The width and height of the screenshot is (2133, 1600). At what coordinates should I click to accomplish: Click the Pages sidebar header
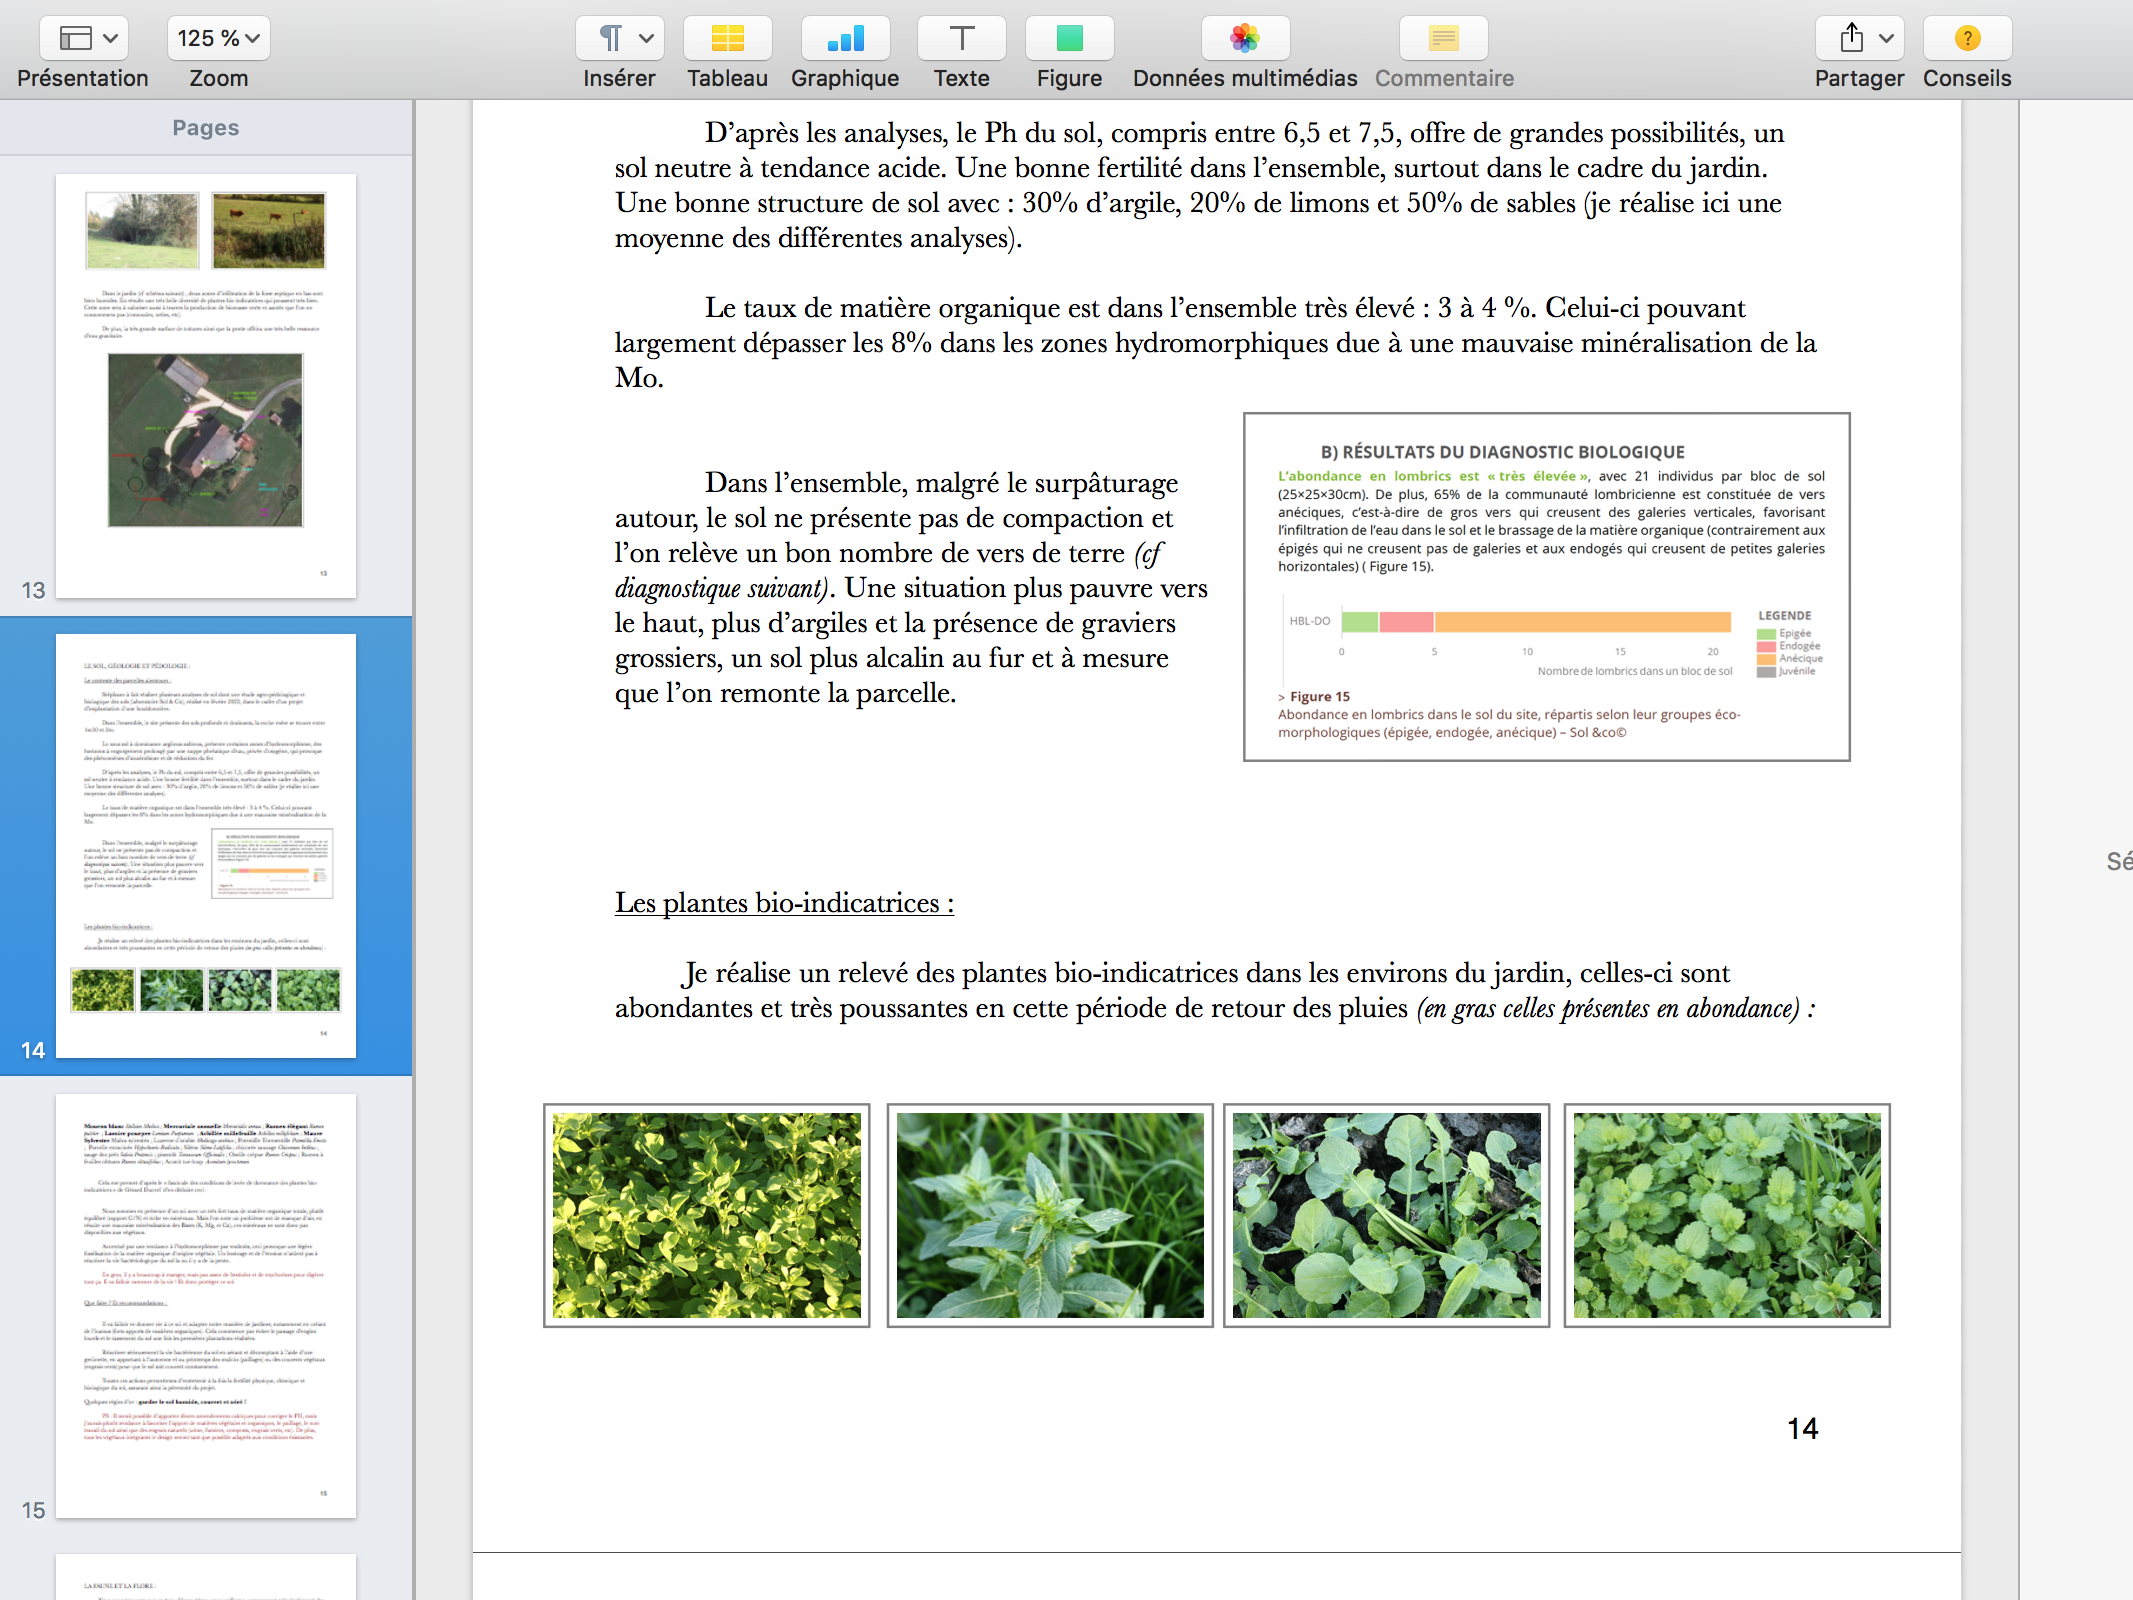click(206, 128)
